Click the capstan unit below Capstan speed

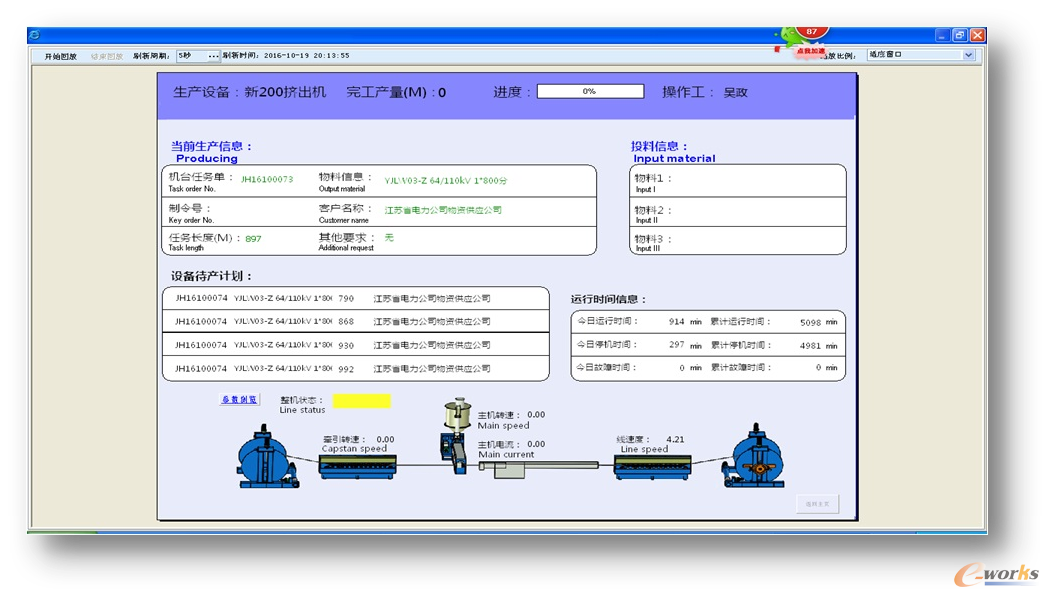point(357,466)
